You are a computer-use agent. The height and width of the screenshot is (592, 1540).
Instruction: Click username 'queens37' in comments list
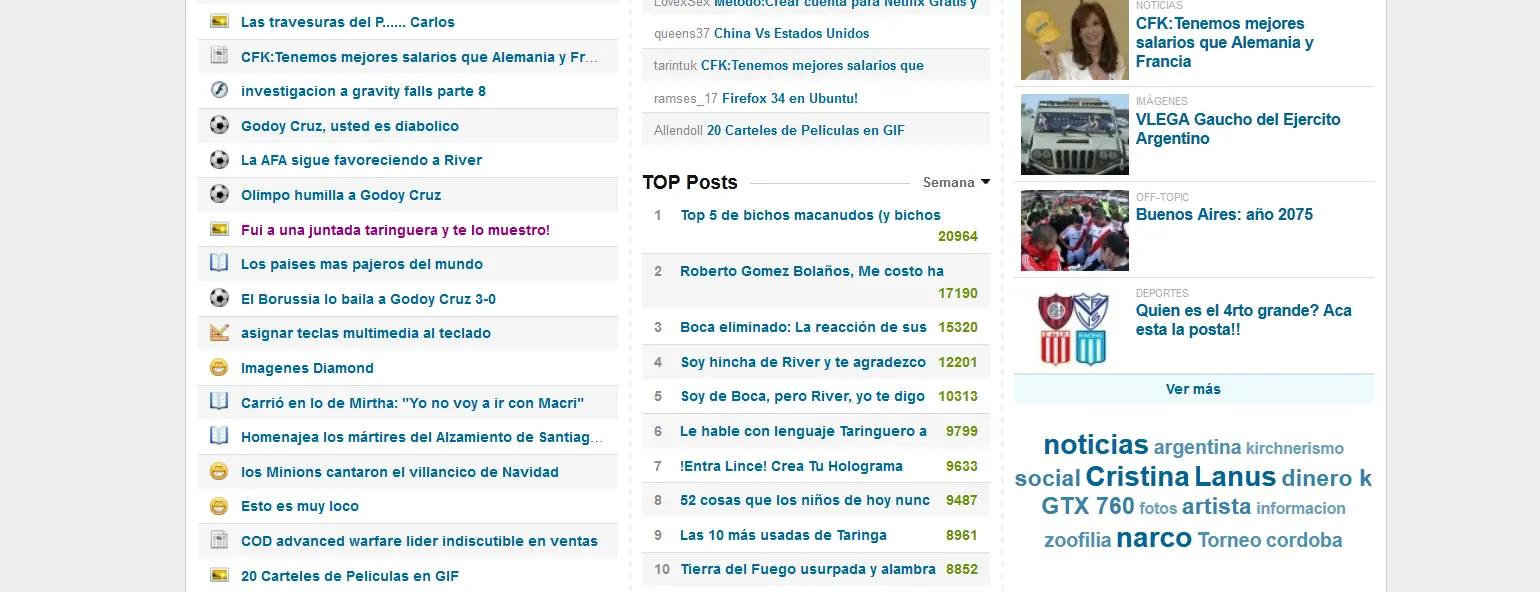point(682,33)
